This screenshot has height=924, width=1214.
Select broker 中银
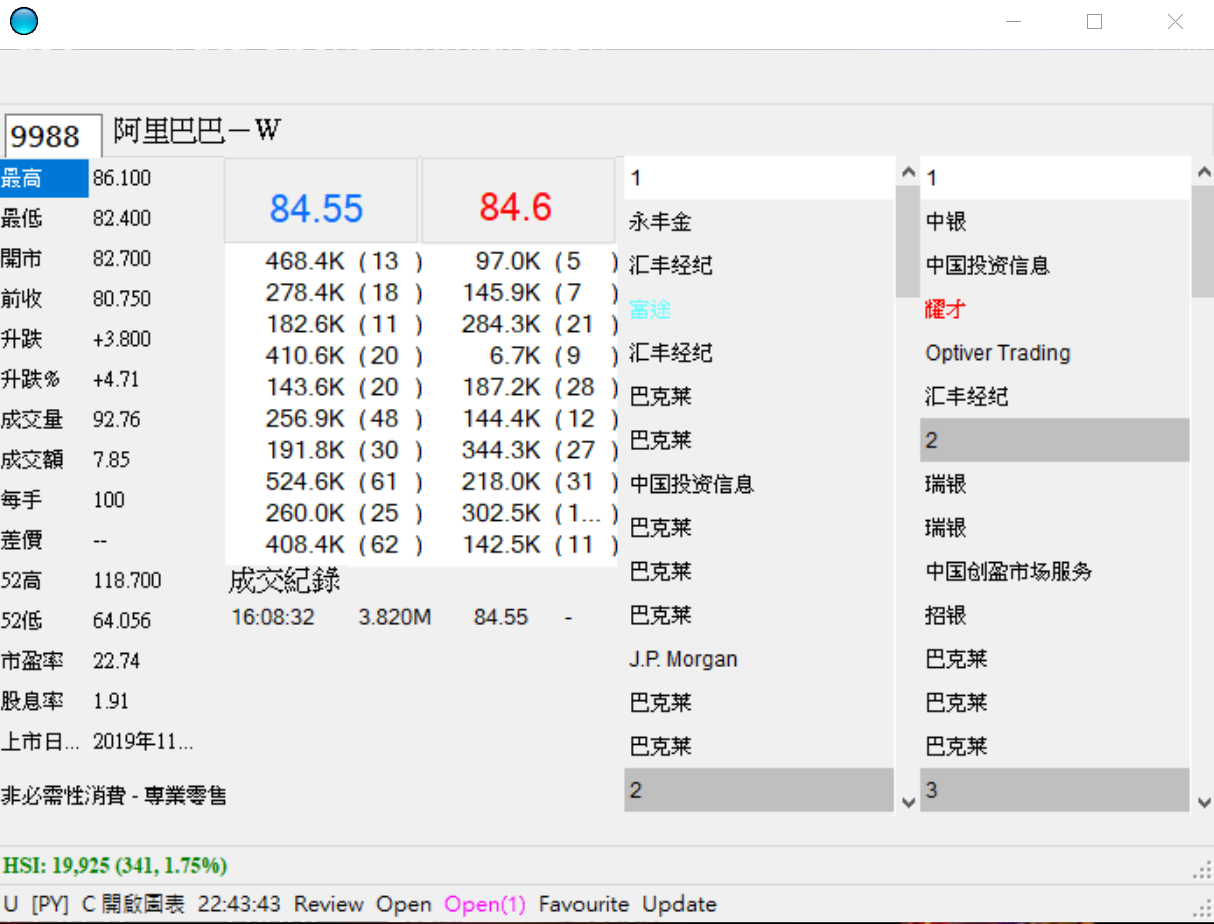[x=1055, y=222]
